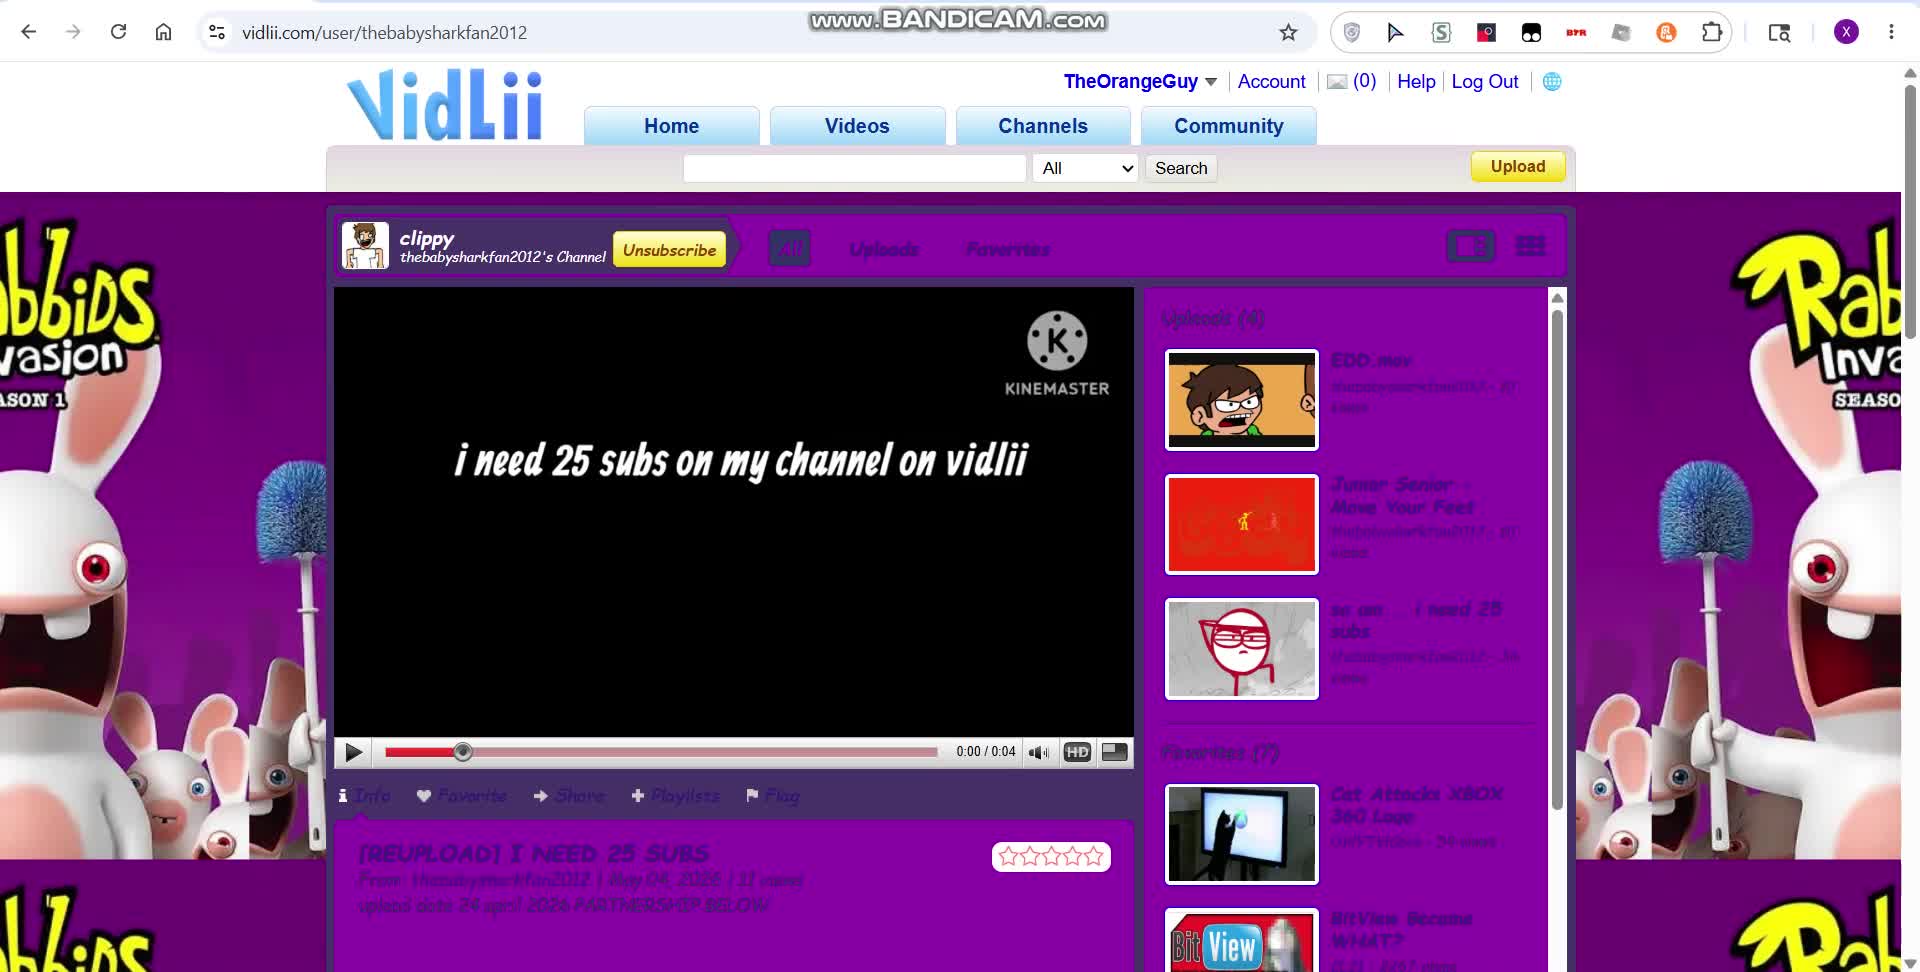Viewport: 1920px width, 972px height.
Task: Click the [REUPLOAD] I NEED 25 SUBS title
Action: pos(533,854)
